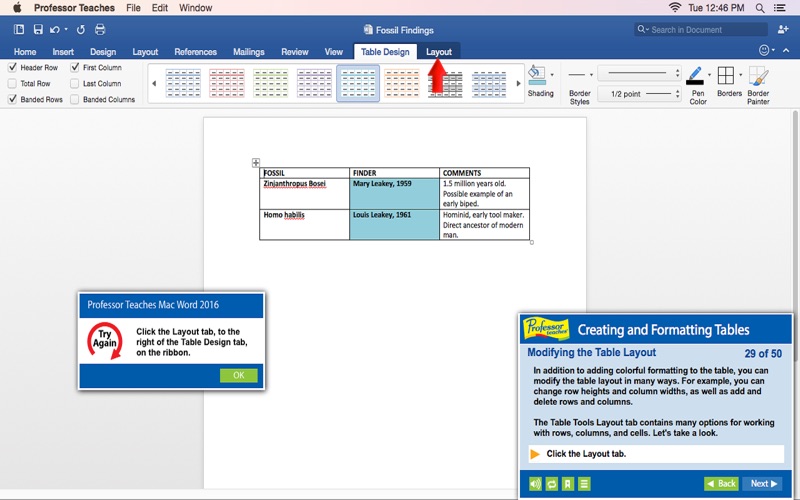Click the Table Layout tab right of Table Design

point(439,52)
